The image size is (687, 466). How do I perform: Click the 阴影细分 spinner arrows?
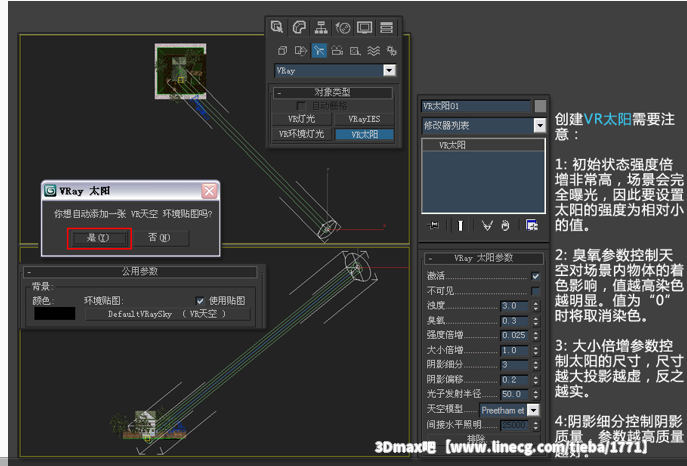coord(535,364)
